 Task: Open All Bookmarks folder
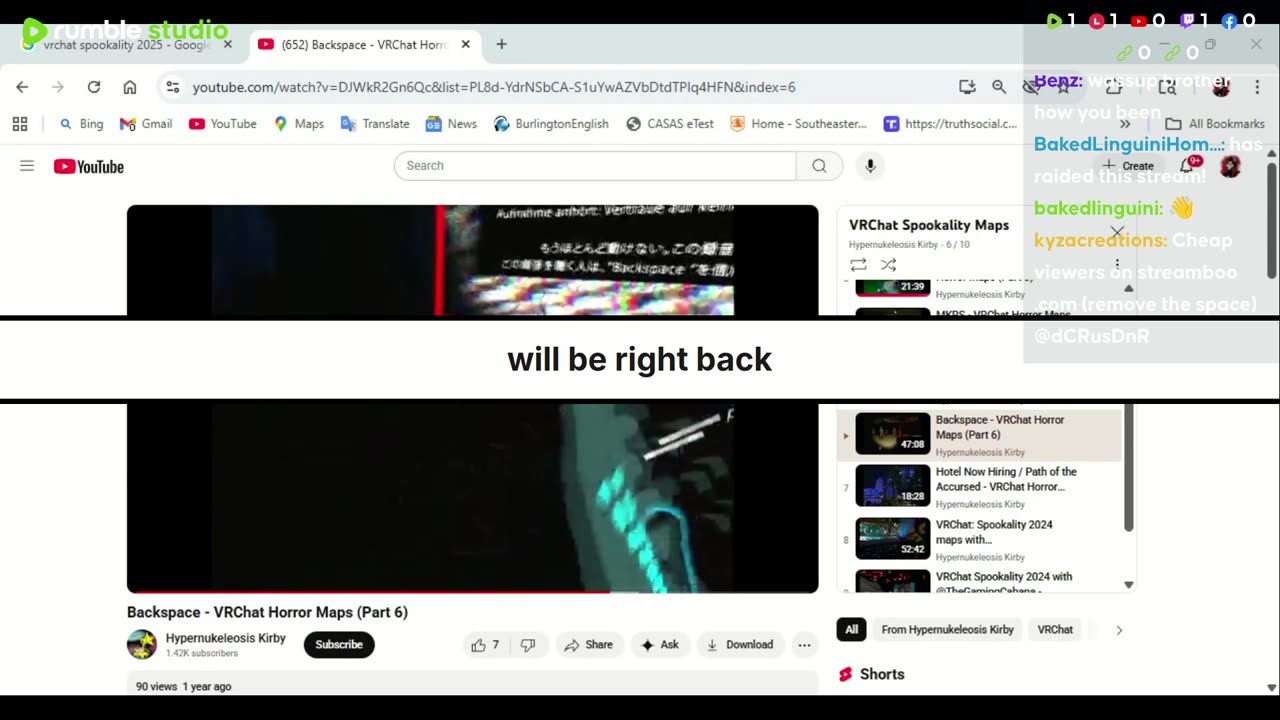coord(1215,124)
